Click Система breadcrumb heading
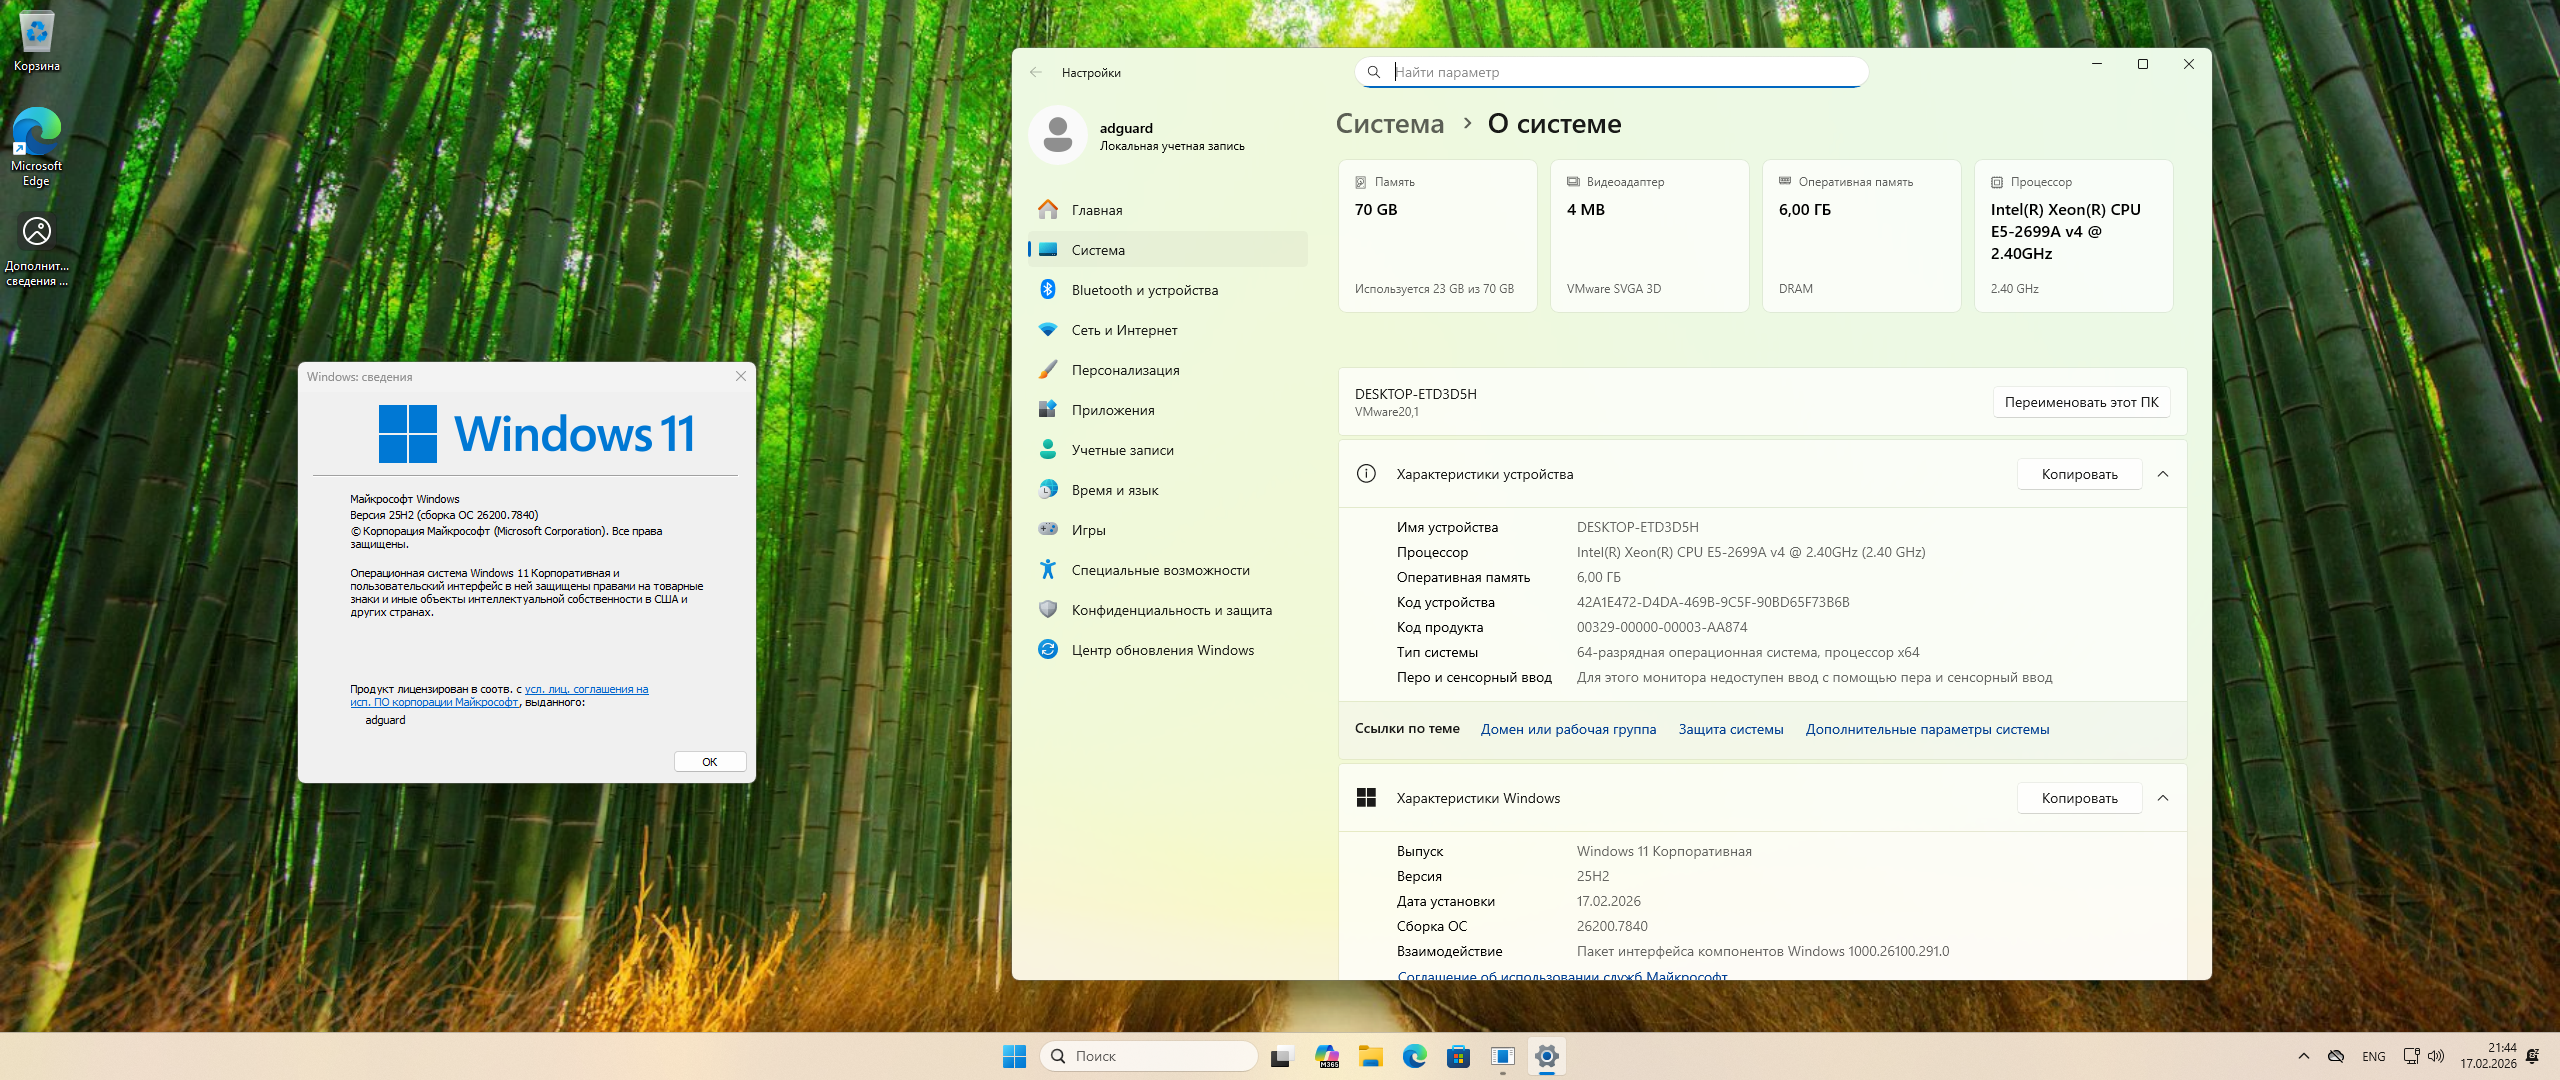This screenshot has width=2560, height=1080. pos(1390,124)
